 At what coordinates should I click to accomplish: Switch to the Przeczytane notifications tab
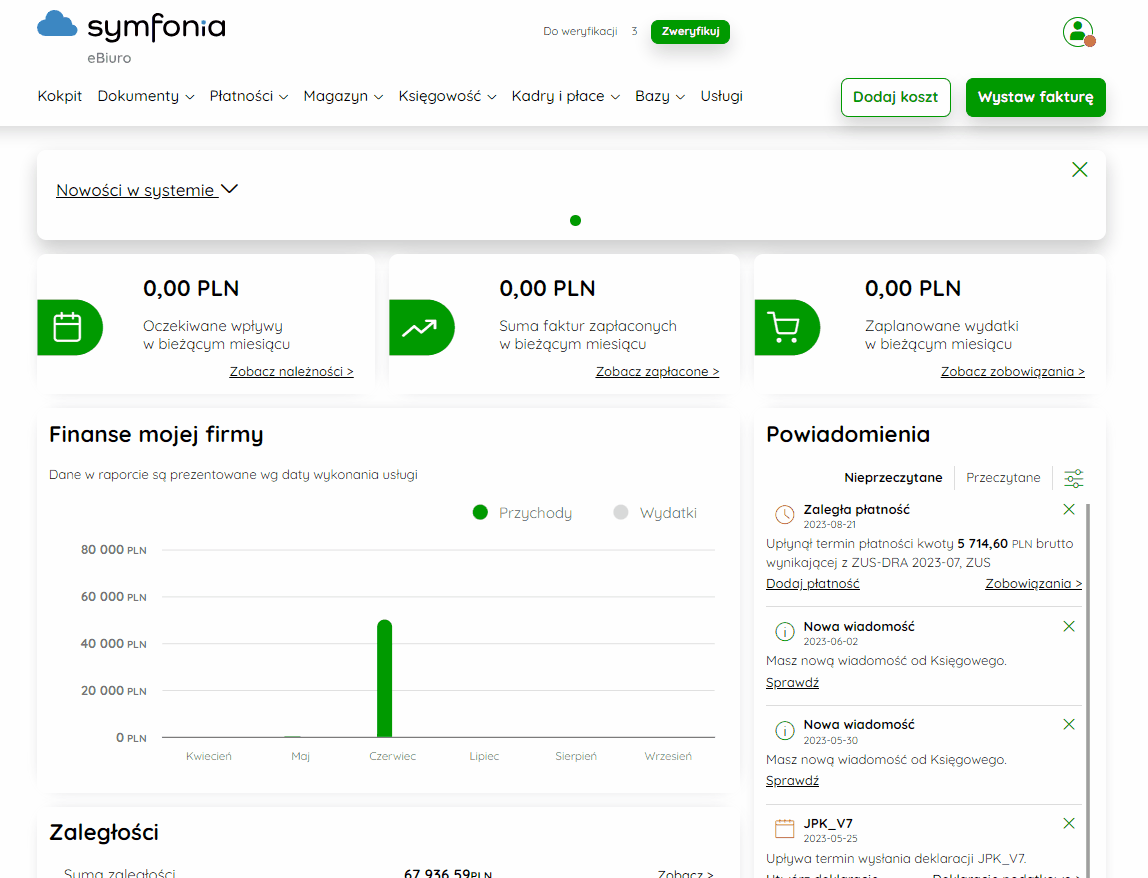1003,477
